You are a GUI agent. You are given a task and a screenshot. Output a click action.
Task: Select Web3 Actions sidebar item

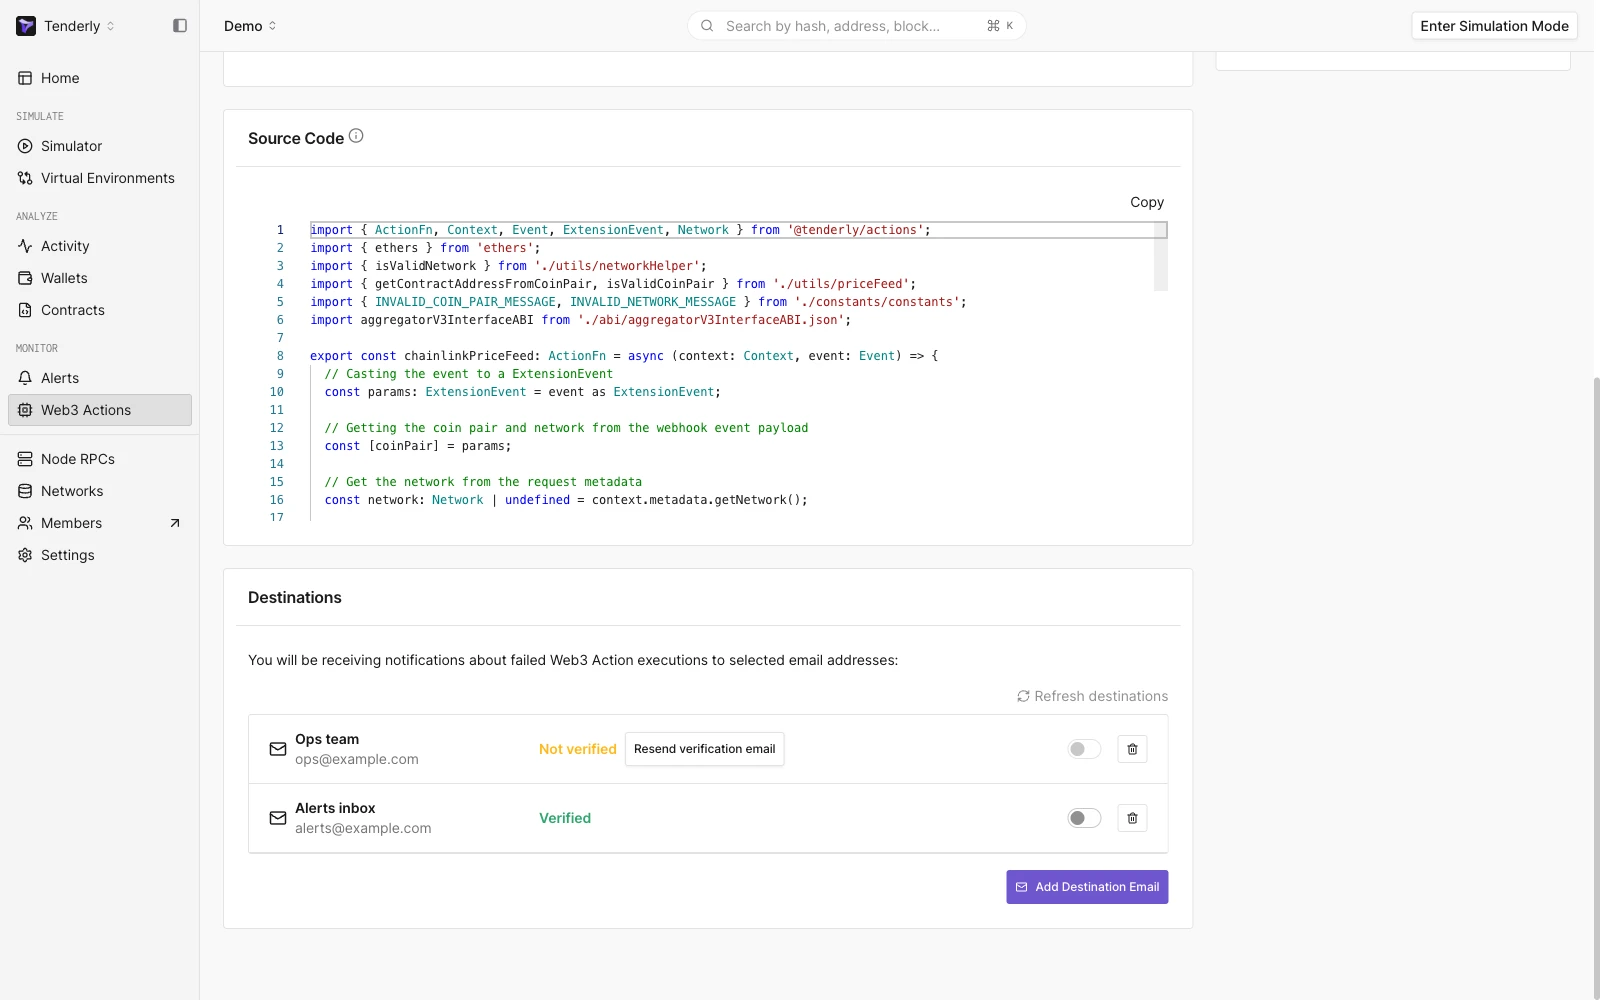coord(99,410)
